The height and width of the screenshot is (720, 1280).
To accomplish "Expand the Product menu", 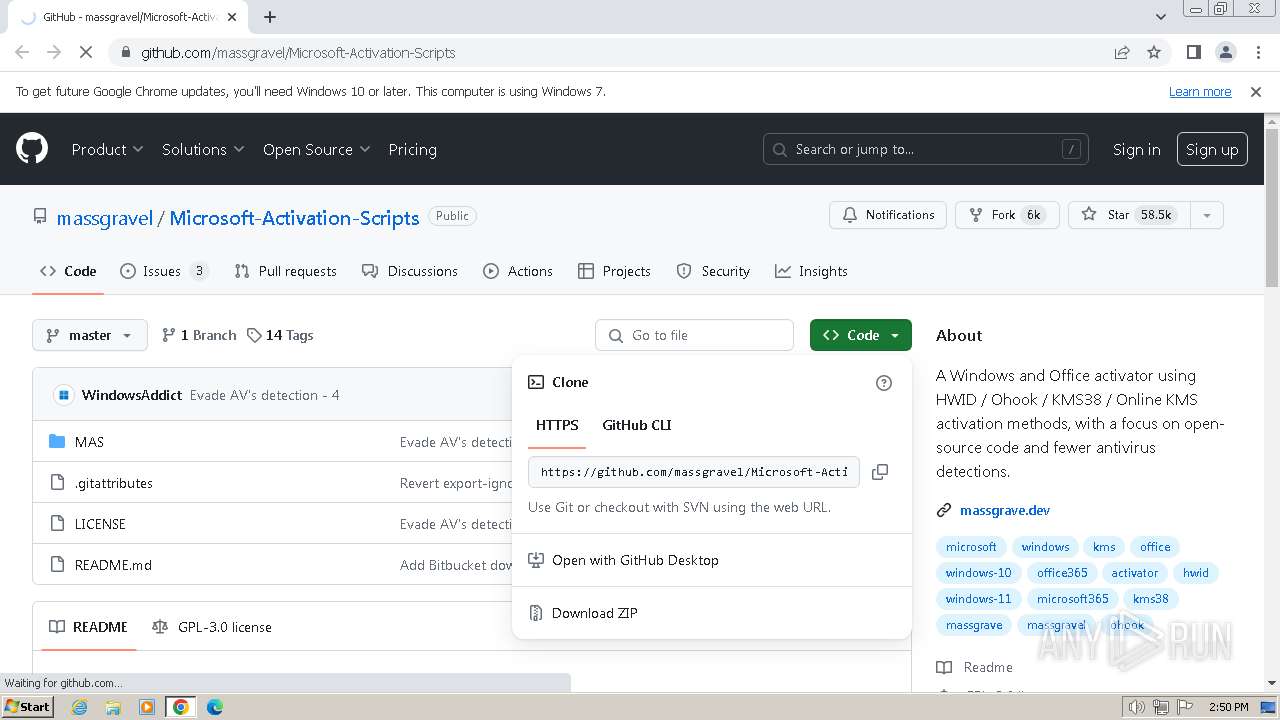I will click(107, 149).
